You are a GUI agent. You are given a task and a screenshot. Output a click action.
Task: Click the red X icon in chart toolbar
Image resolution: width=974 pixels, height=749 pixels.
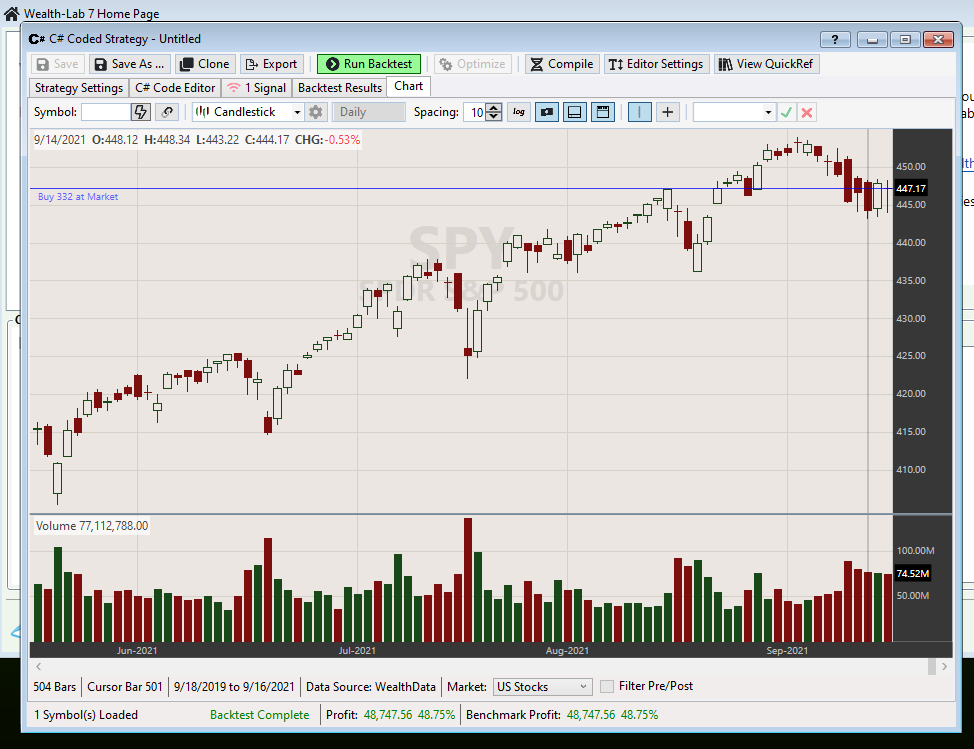[x=807, y=112]
